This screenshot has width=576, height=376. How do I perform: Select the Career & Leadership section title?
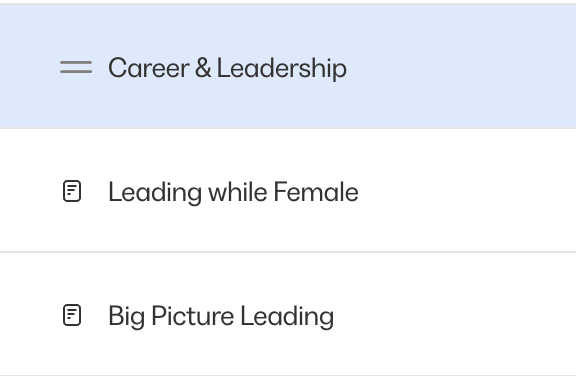point(227,68)
